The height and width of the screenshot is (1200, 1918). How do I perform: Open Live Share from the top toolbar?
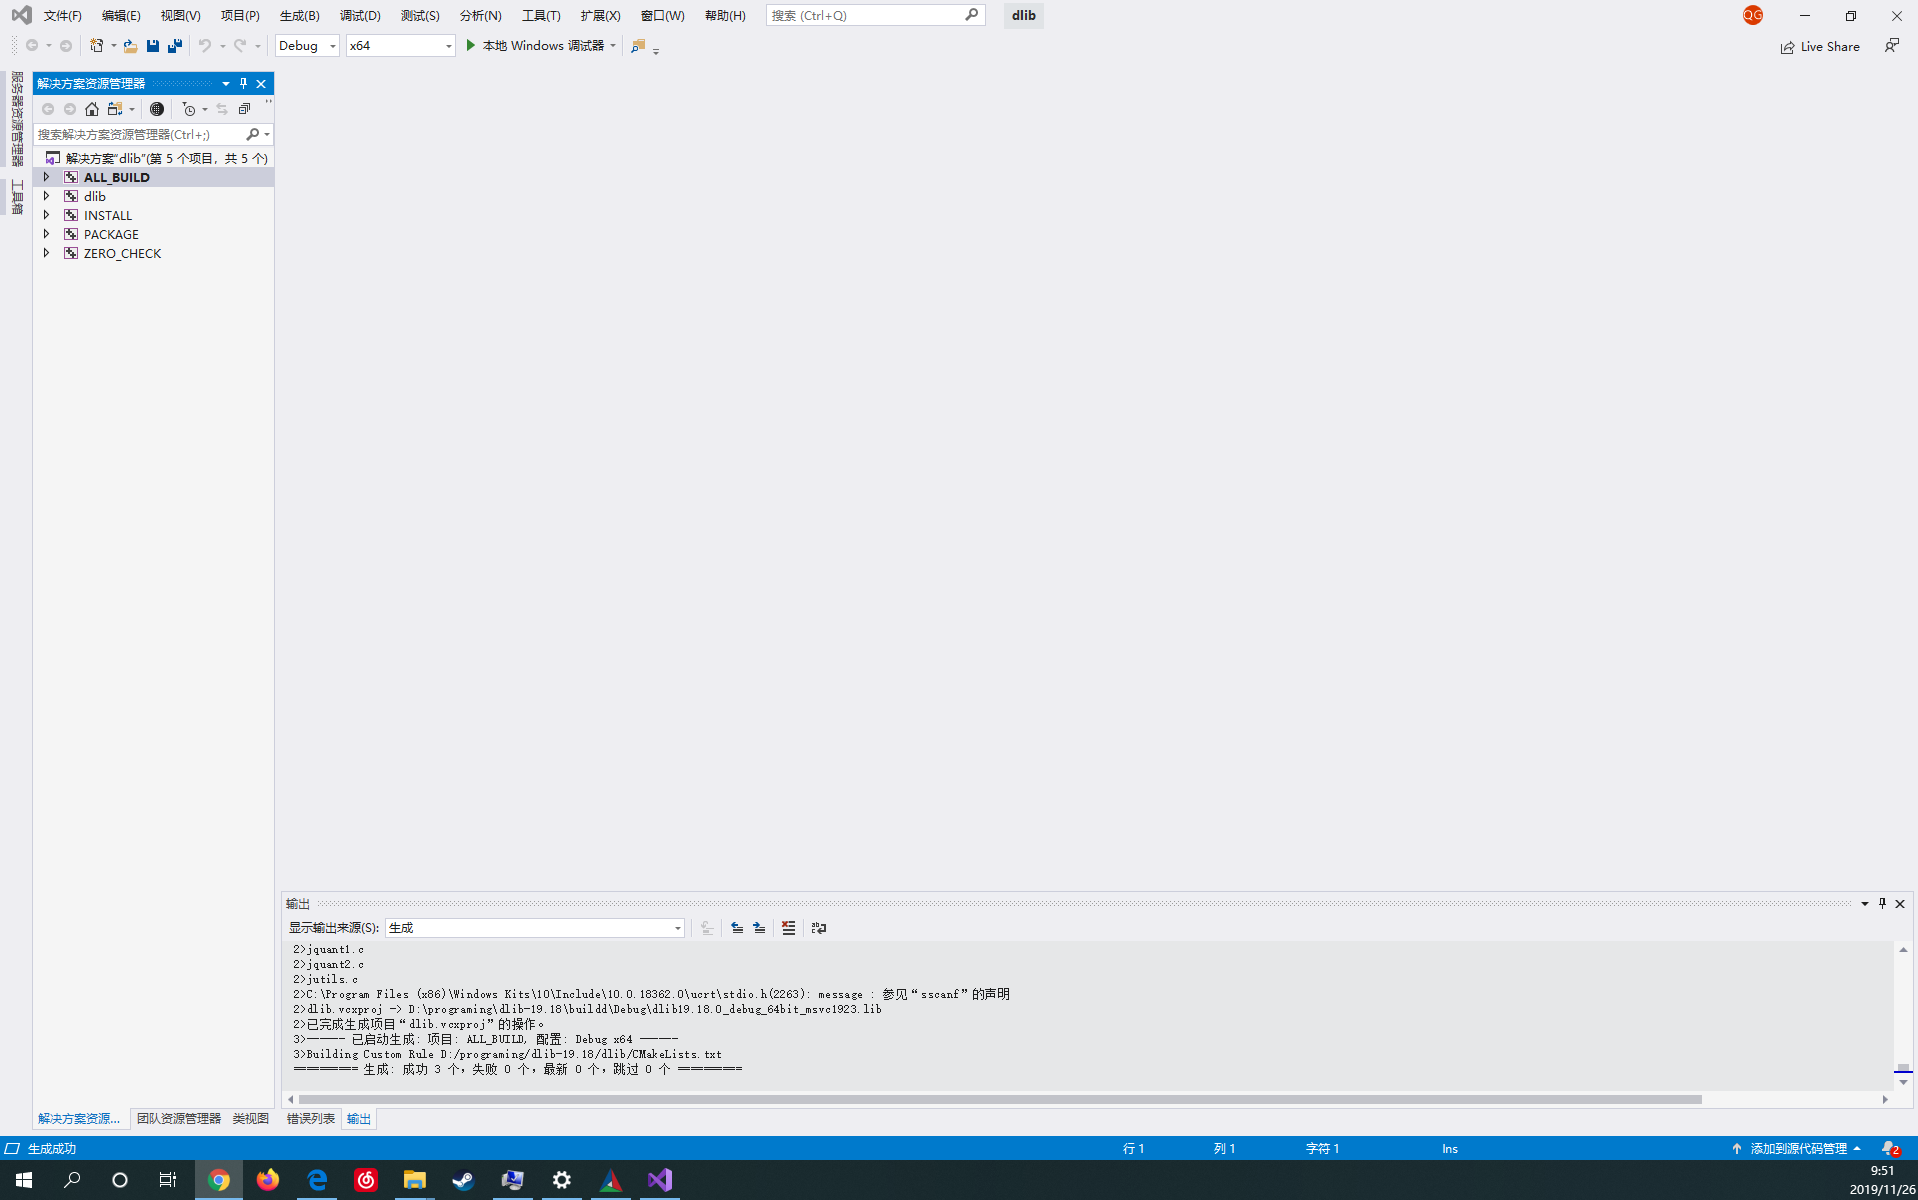(1820, 46)
